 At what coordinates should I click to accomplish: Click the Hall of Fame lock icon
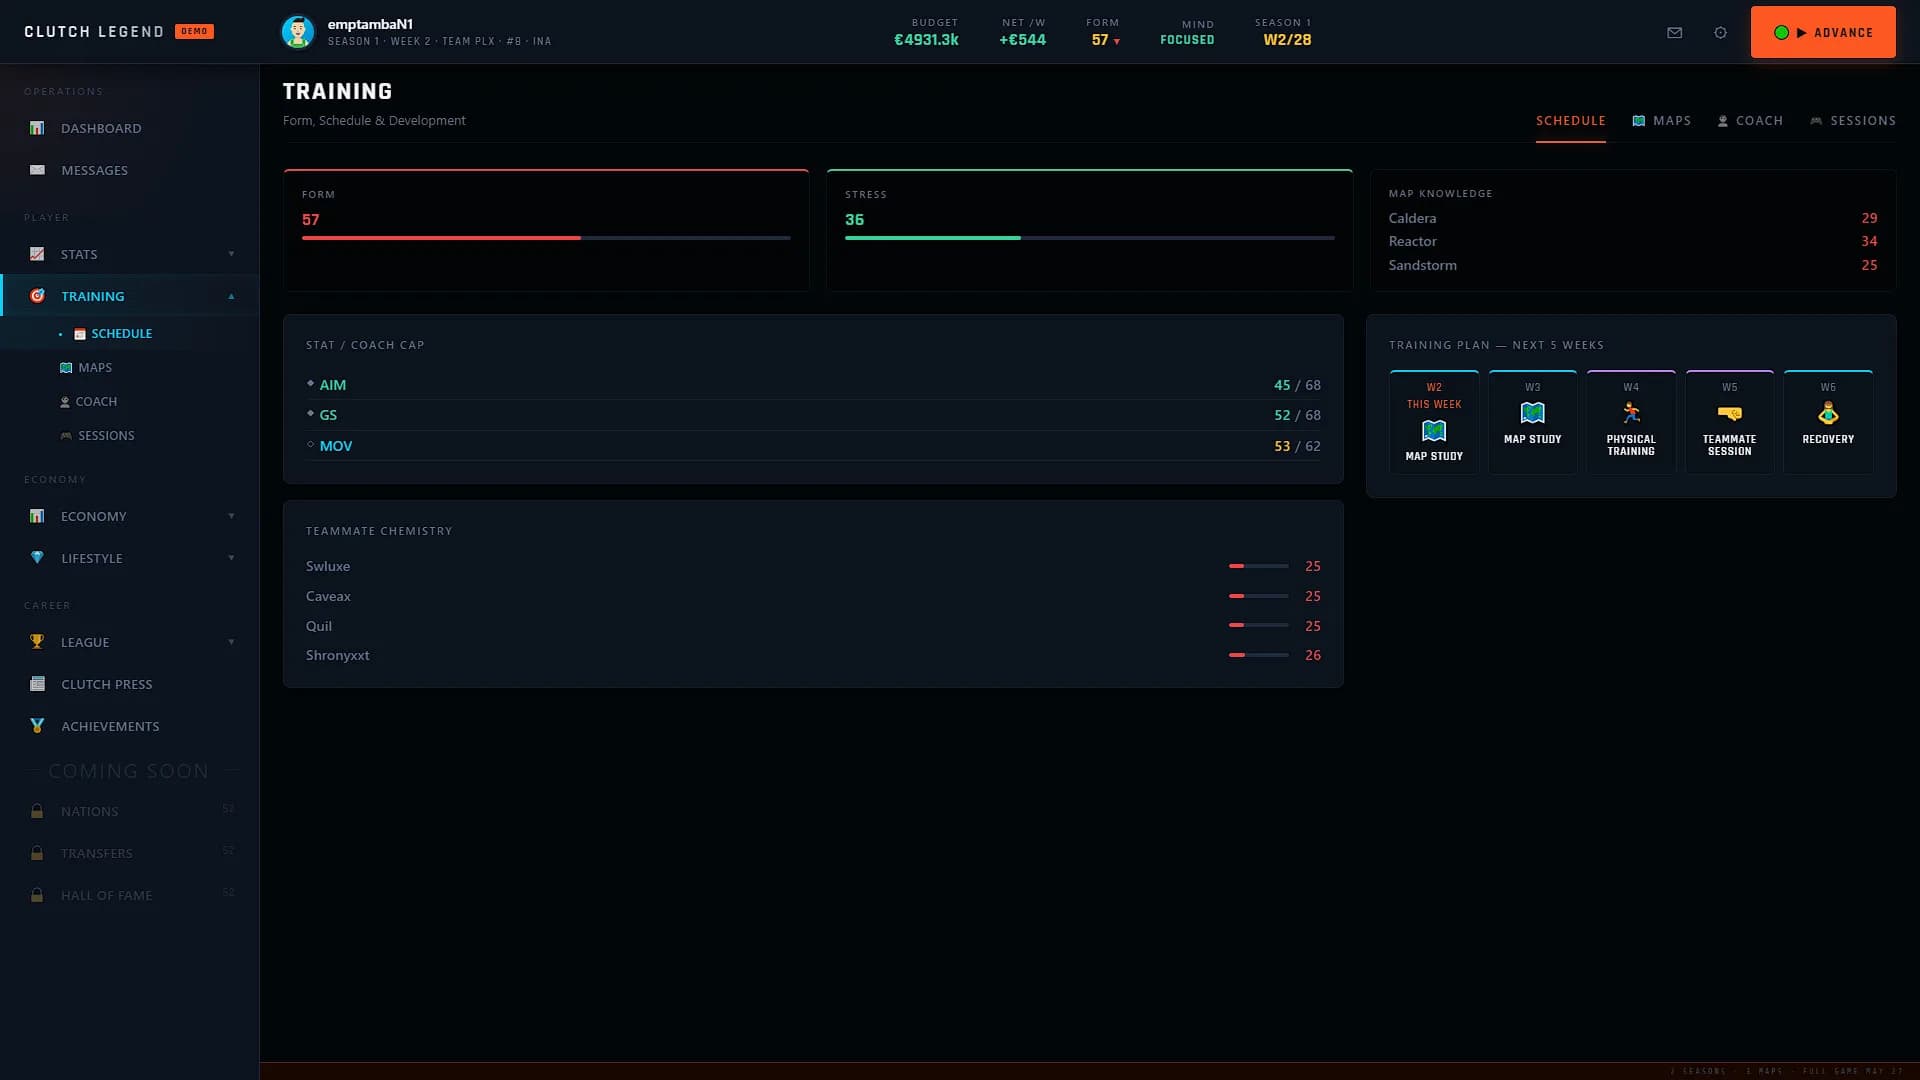click(37, 895)
